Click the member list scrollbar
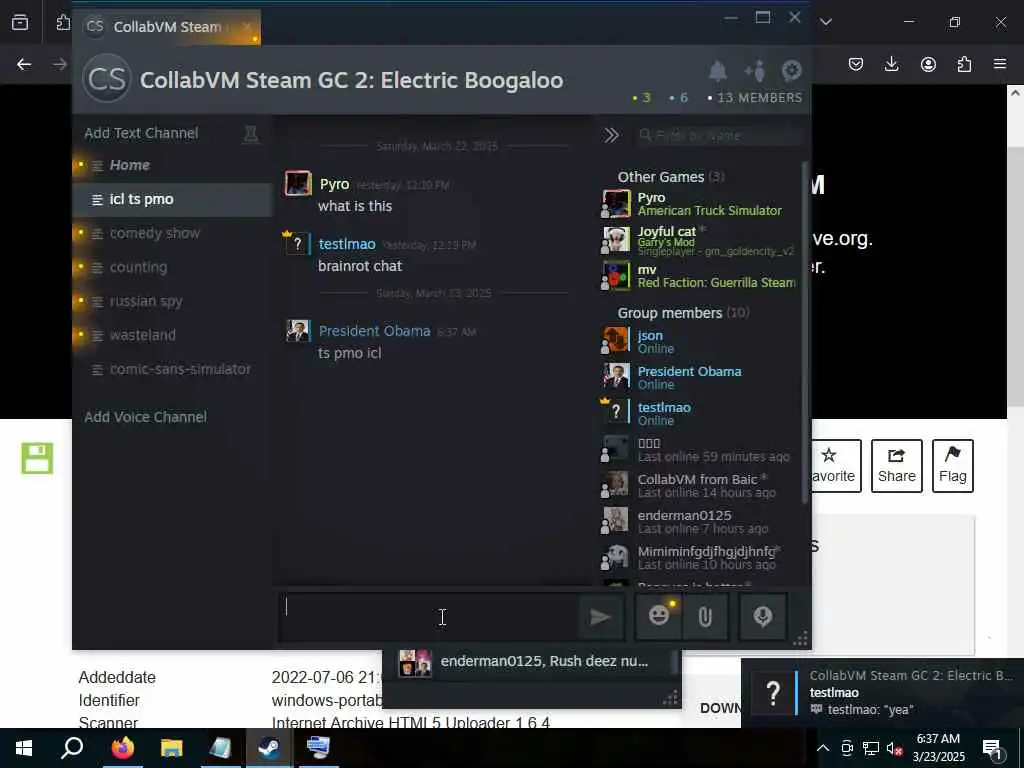Viewport: 1024px width, 768px height. tap(805, 333)
